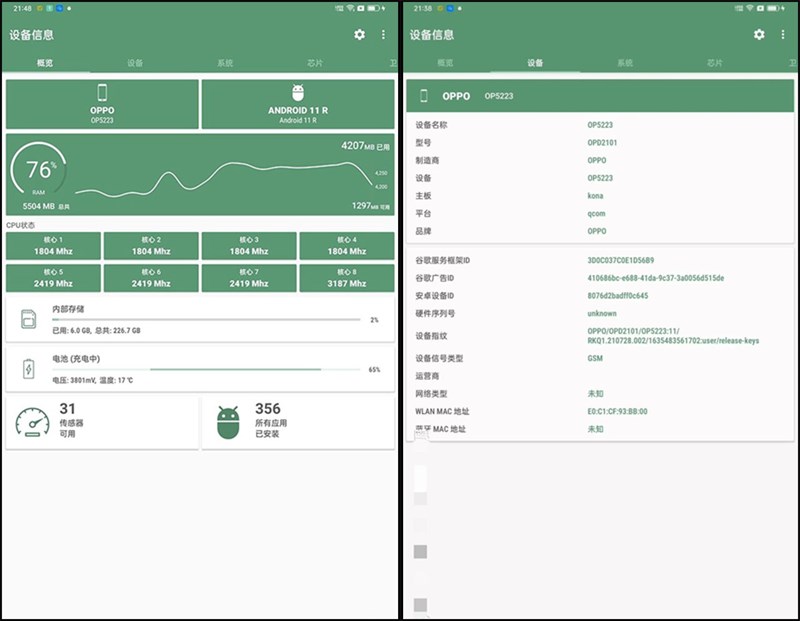The width and height of the screenshot is (800, 621).
Task: Tap 21:48 clock in left status bar
Action: pyautogui.click(x=22, y=8)
